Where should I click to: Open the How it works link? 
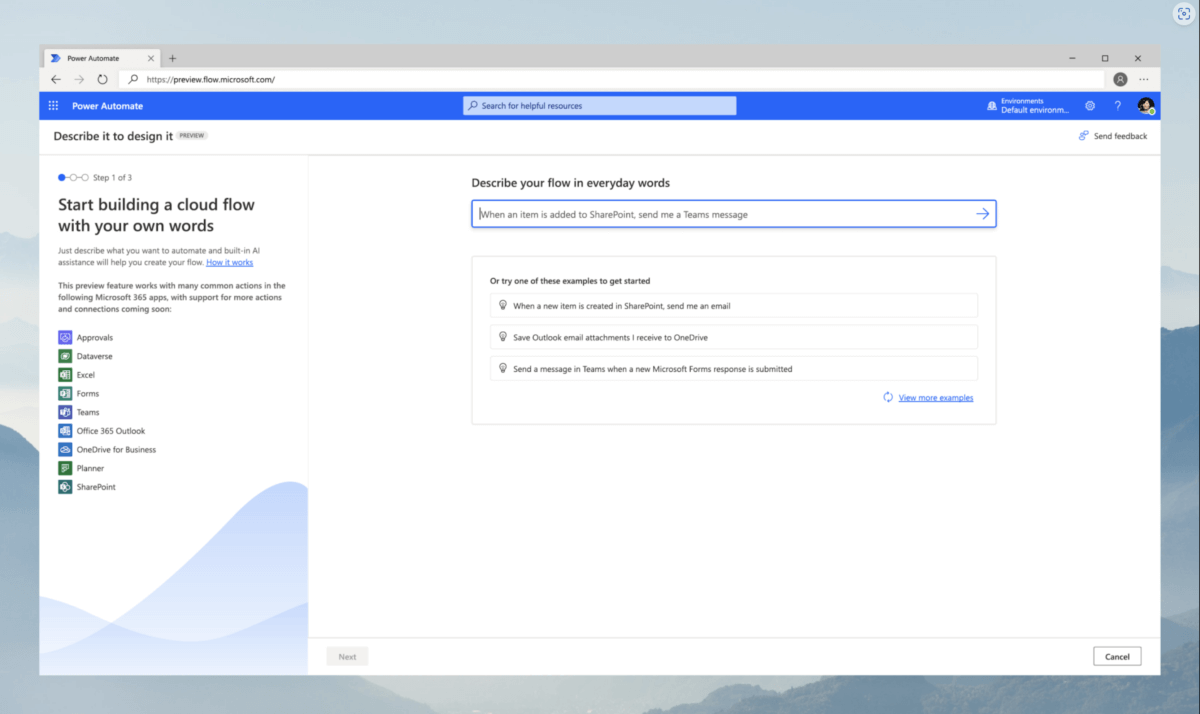click(230, 262)
